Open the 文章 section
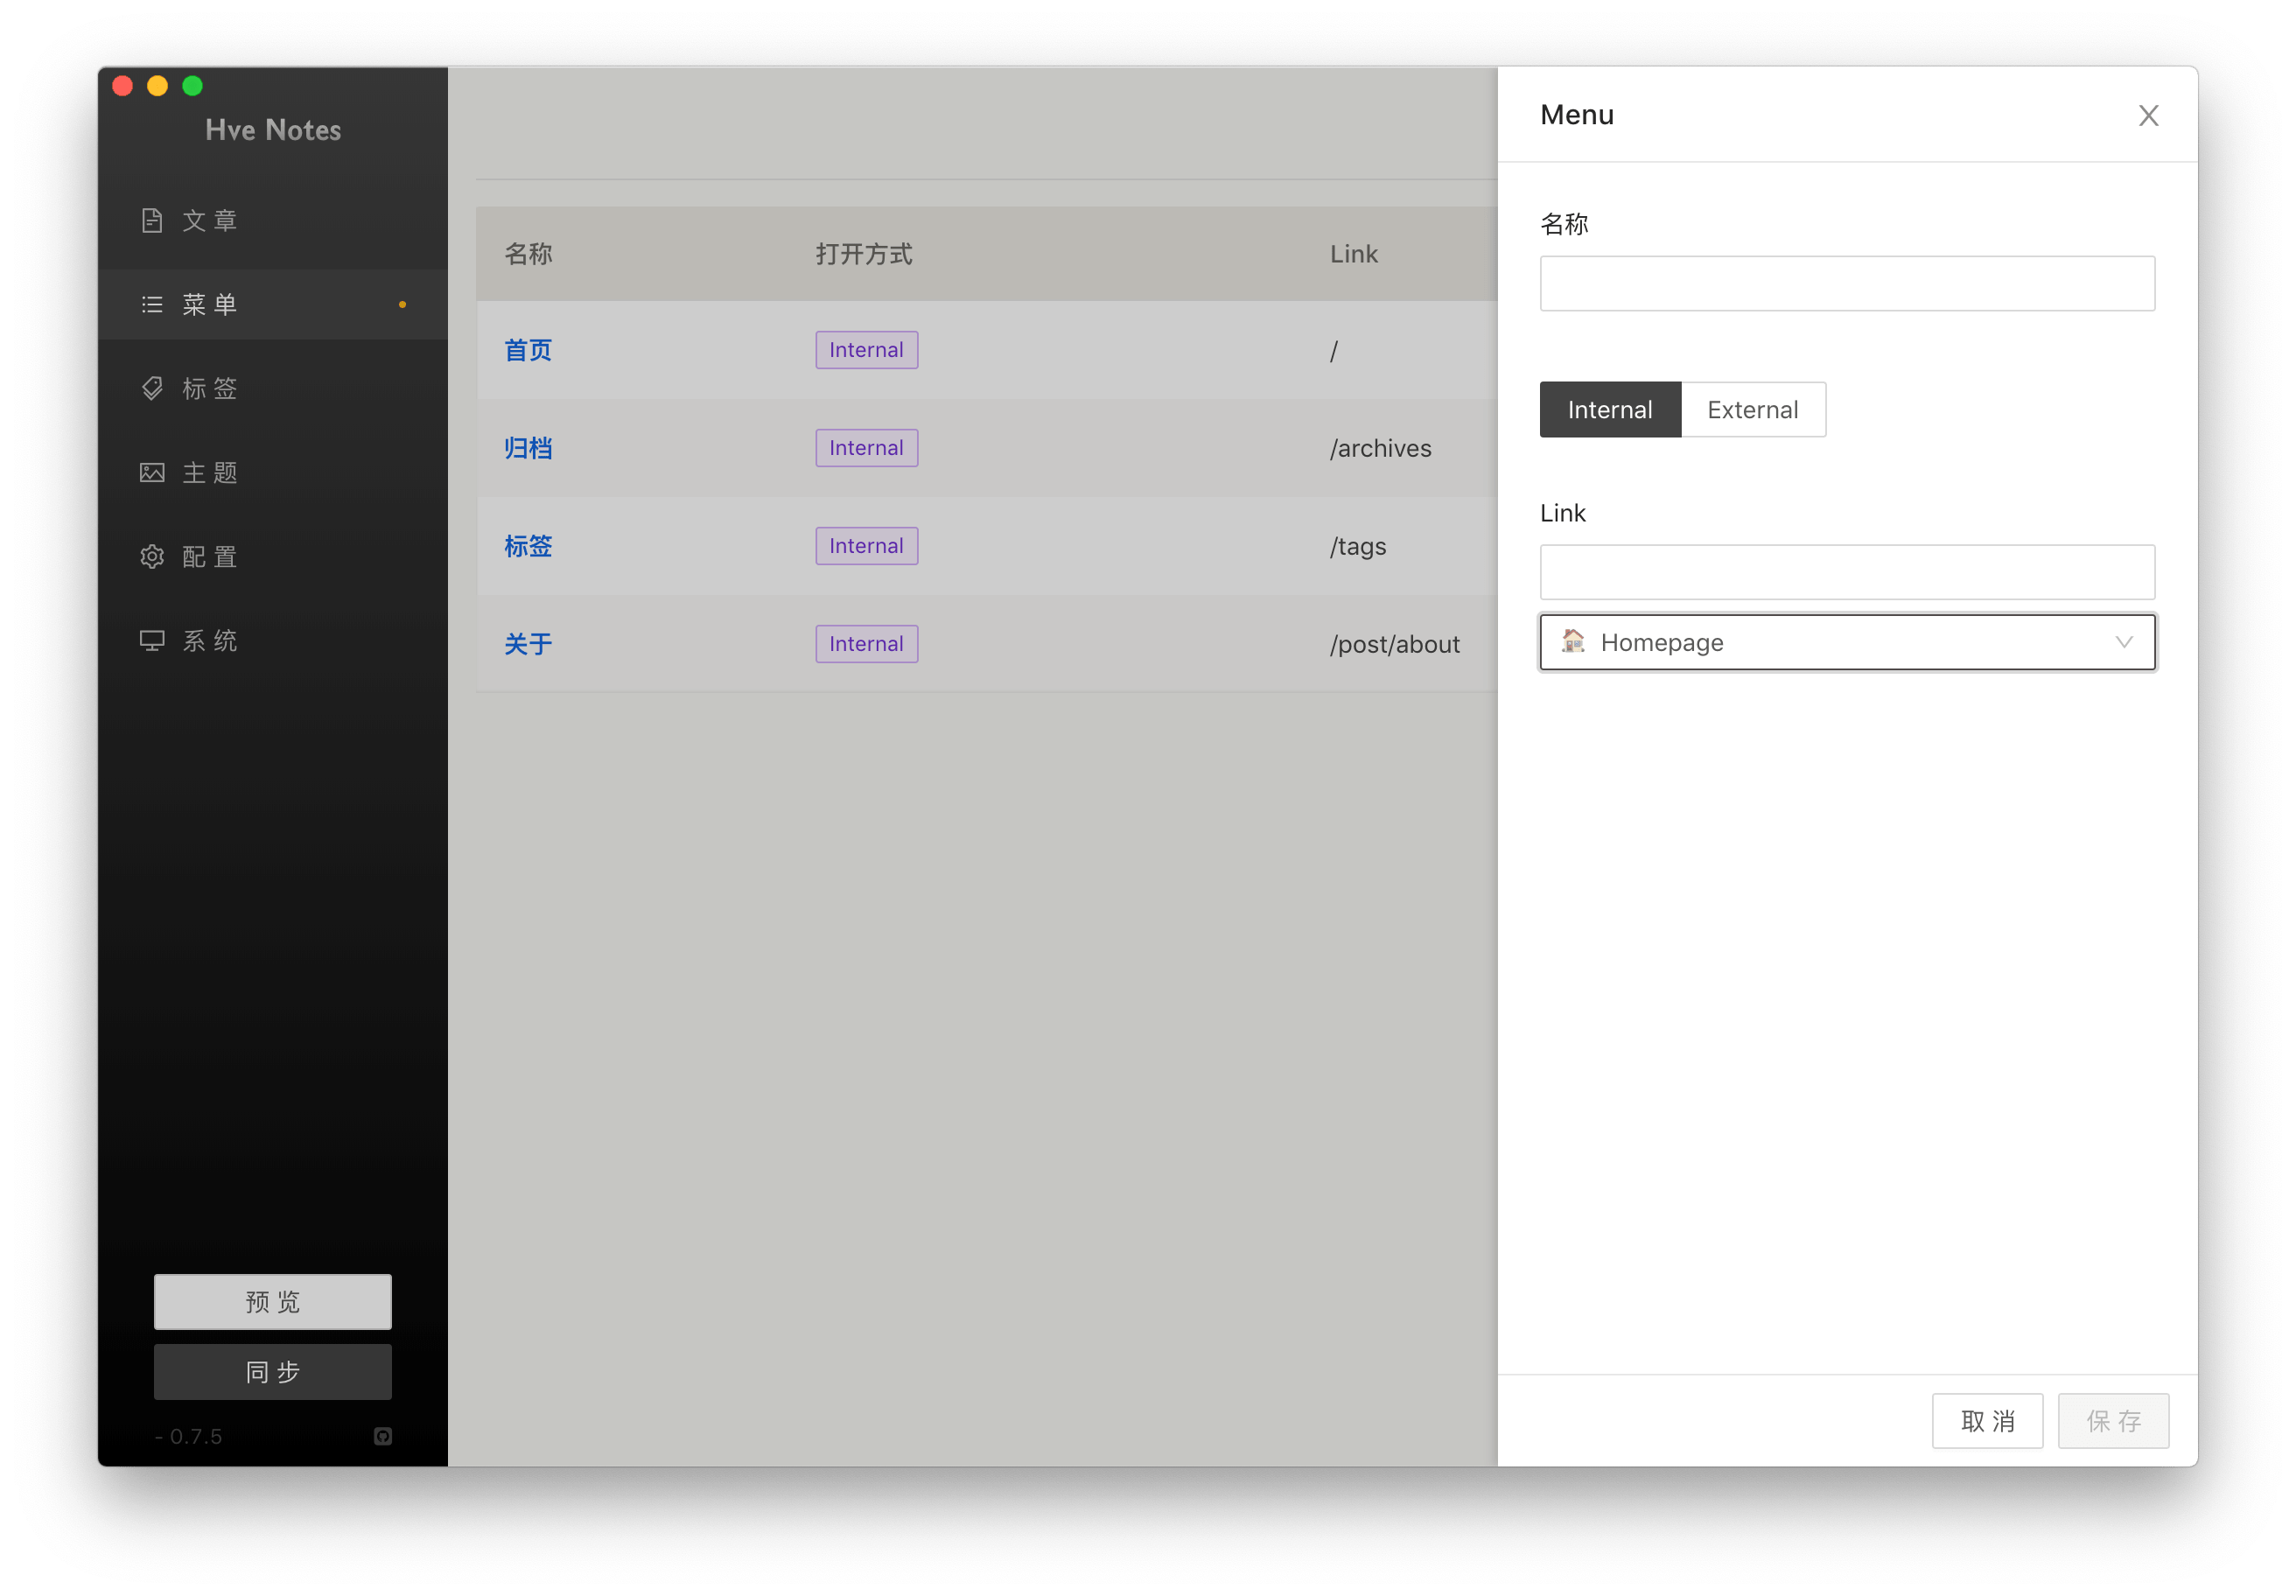The width and height of the screenshot is (2296, 1596). [273, 220]
